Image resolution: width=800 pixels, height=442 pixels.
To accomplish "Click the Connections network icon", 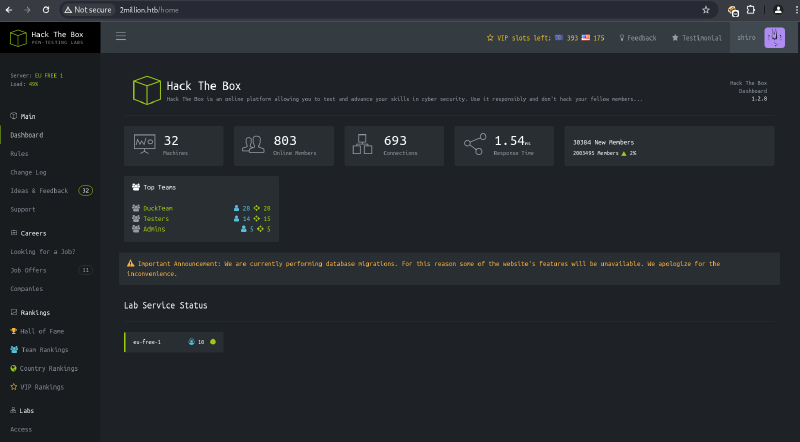I will pos(364,145).
